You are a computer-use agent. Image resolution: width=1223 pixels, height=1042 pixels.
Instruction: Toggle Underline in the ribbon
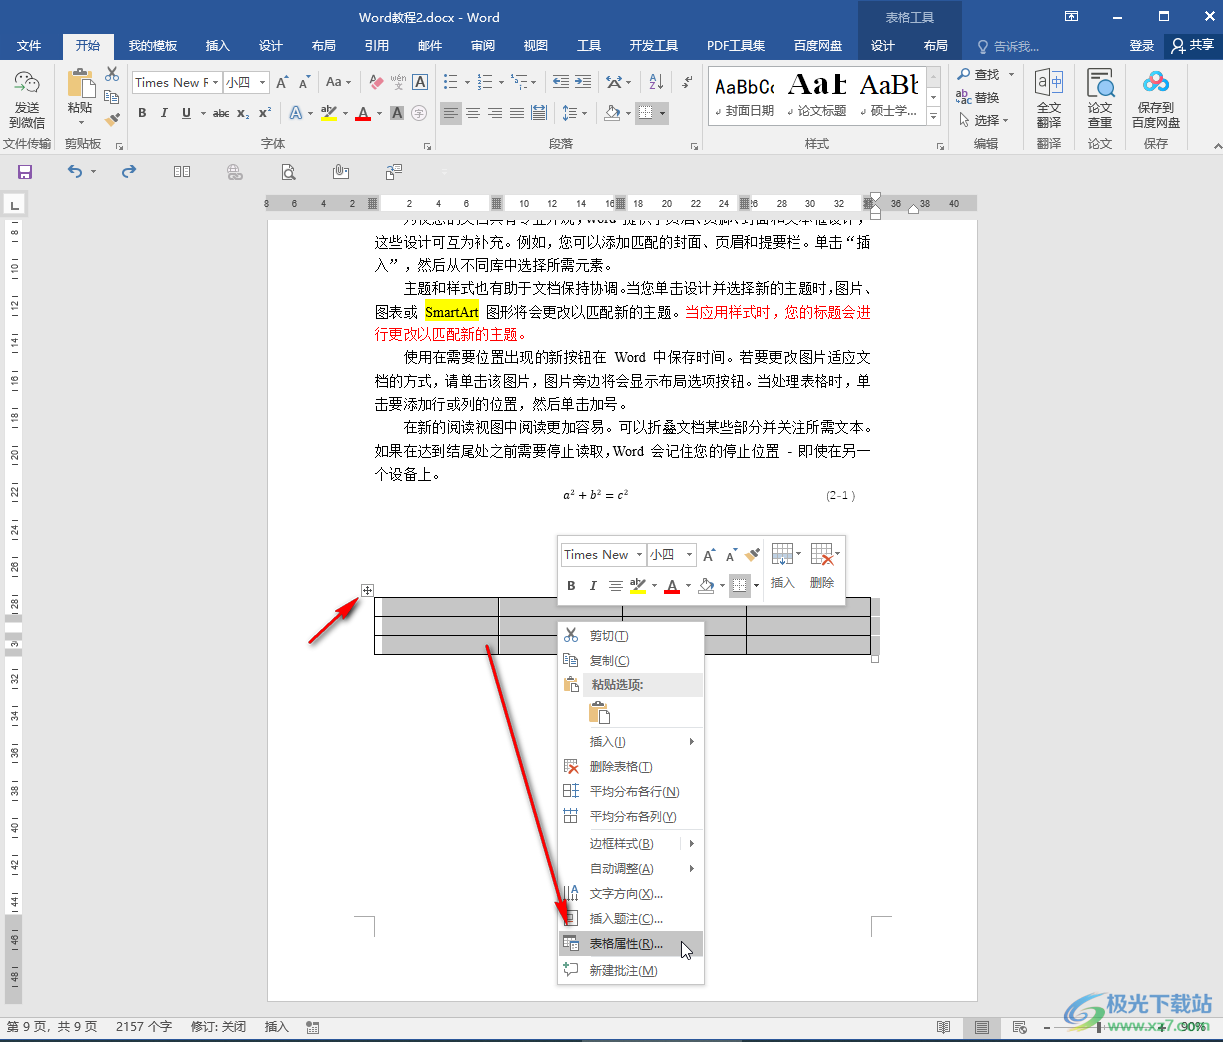click(186, 113)
